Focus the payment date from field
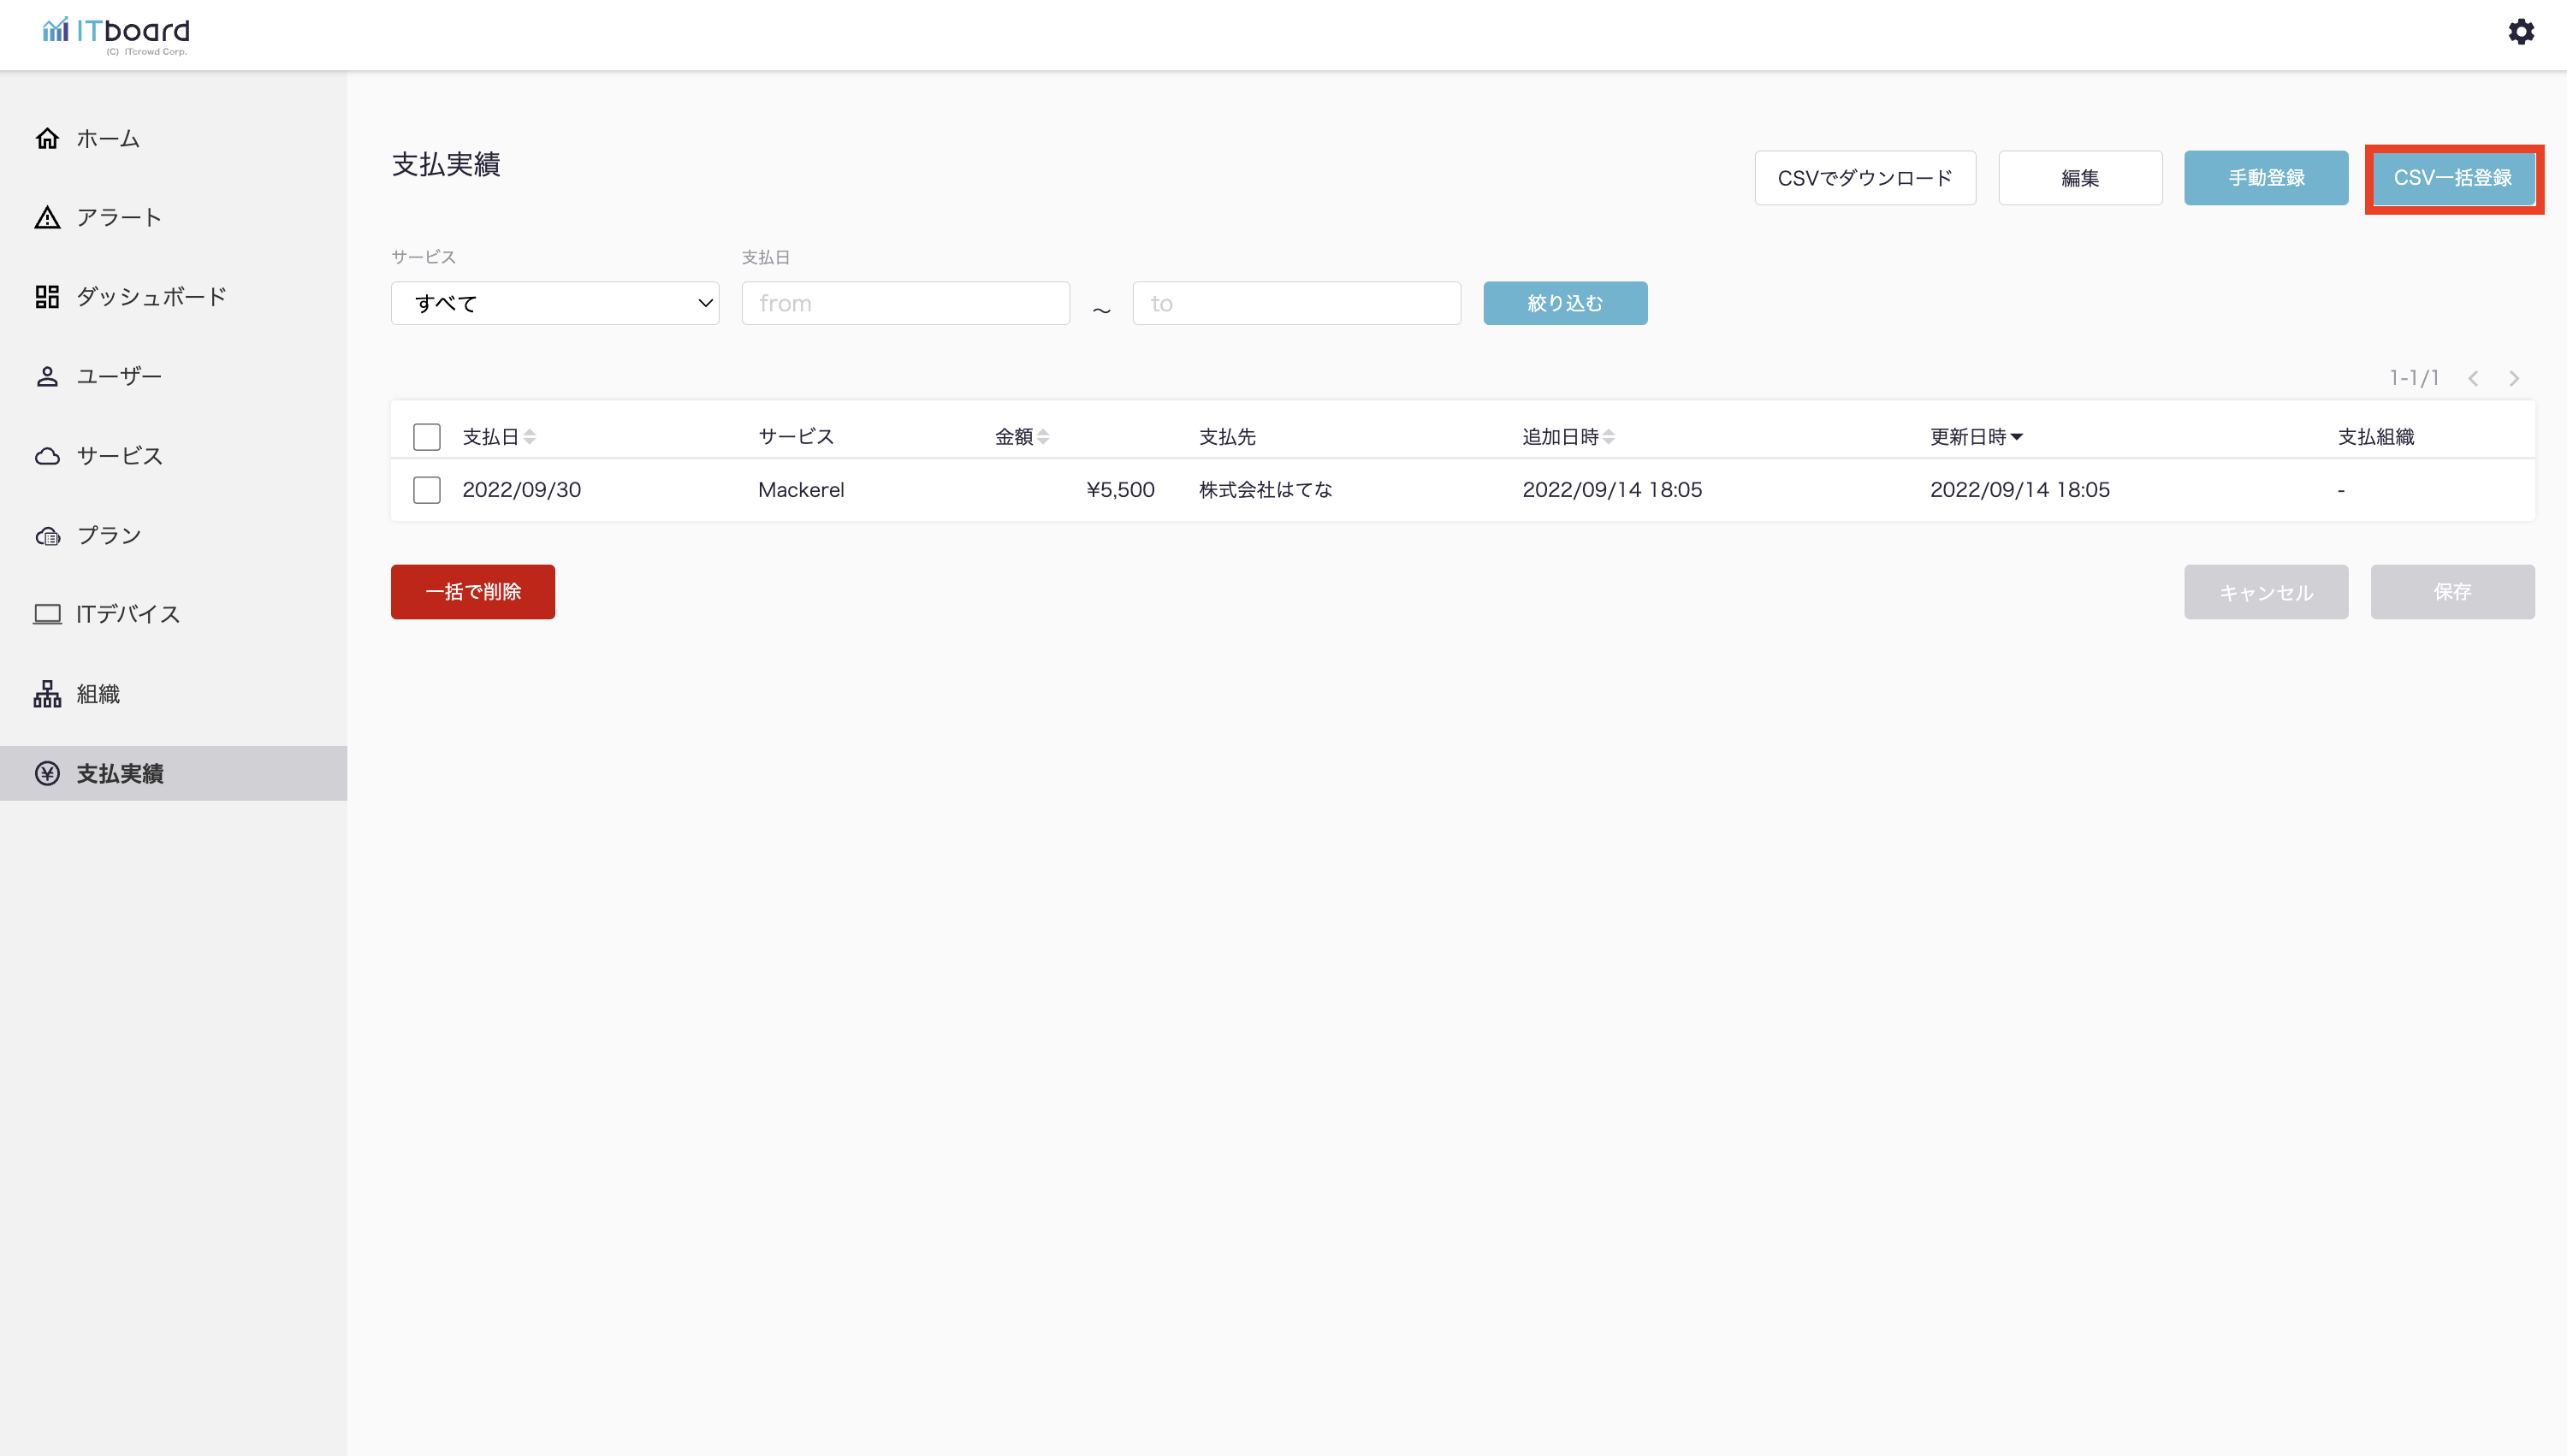The height and width of the screenshot is (1456, 2567). 905,303
